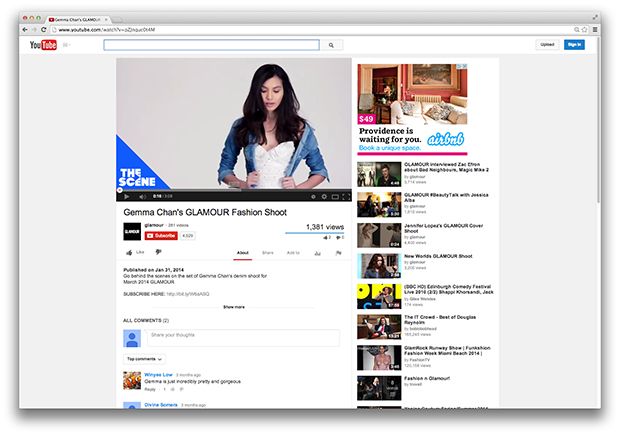The width and height of the screenshot is (620, 435).
Task: Click the New Worlds GLAMOUR Shoot thumbnail
Action: (x=379, y=266)
